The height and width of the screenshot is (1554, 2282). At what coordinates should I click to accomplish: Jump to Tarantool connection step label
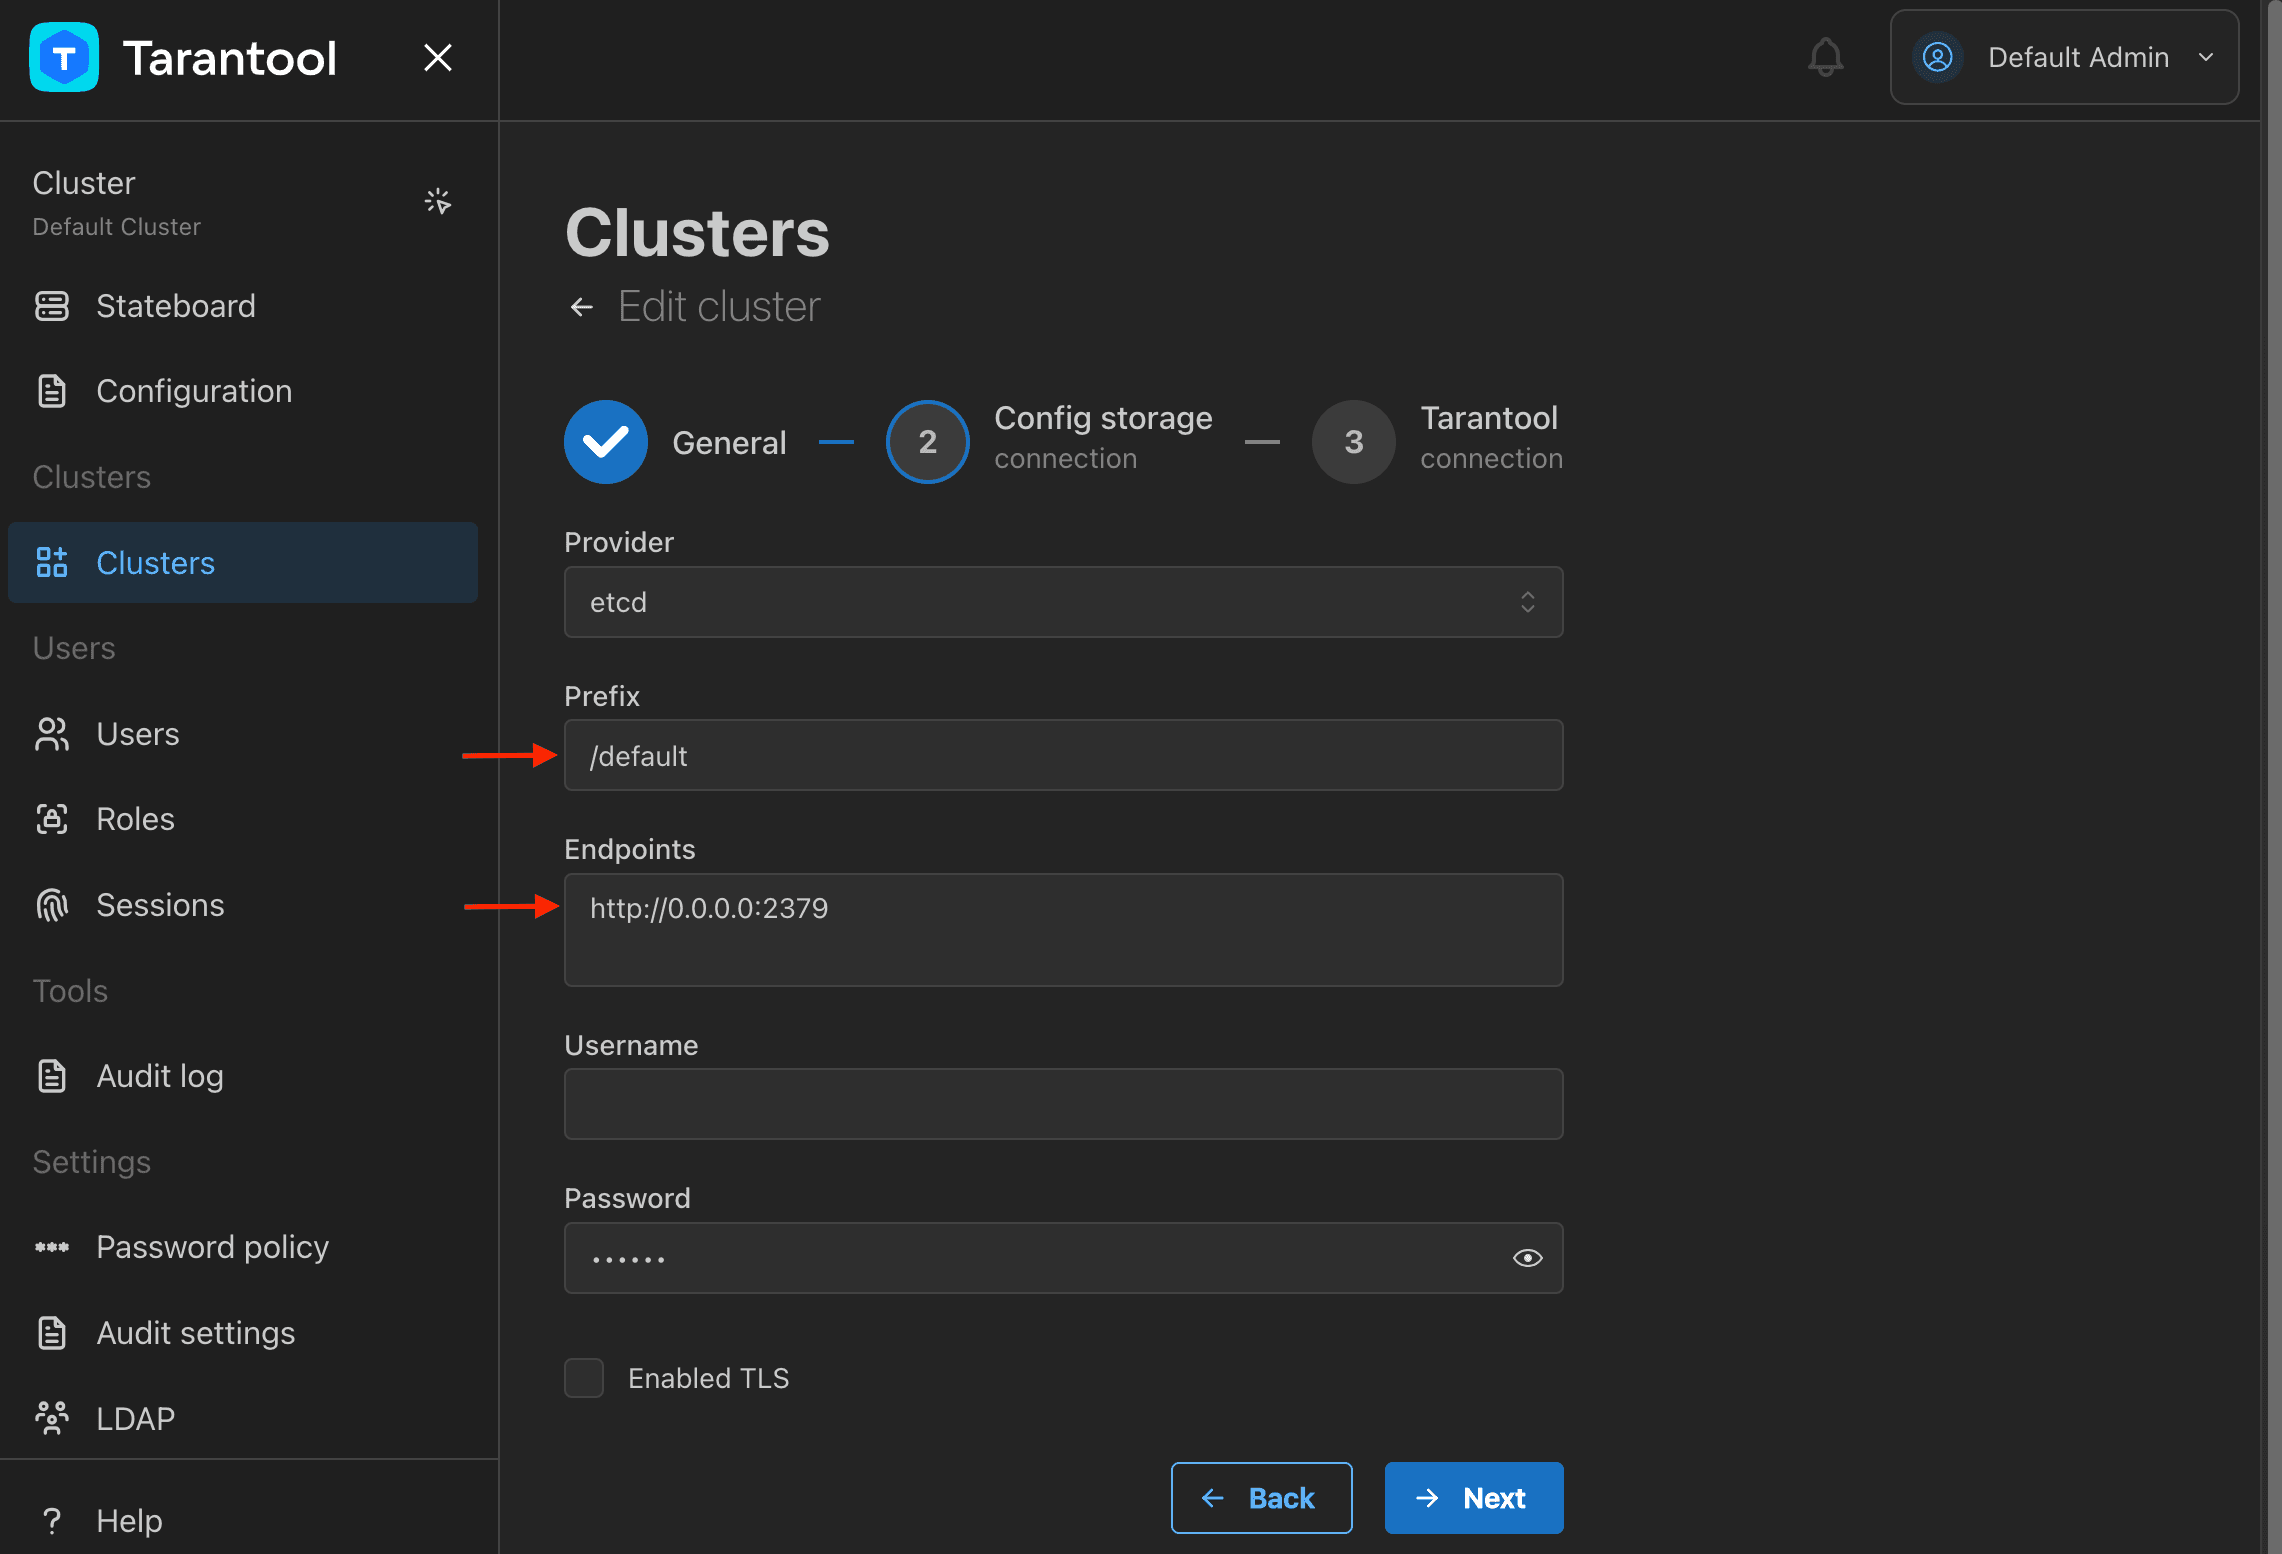point(1491,438)
